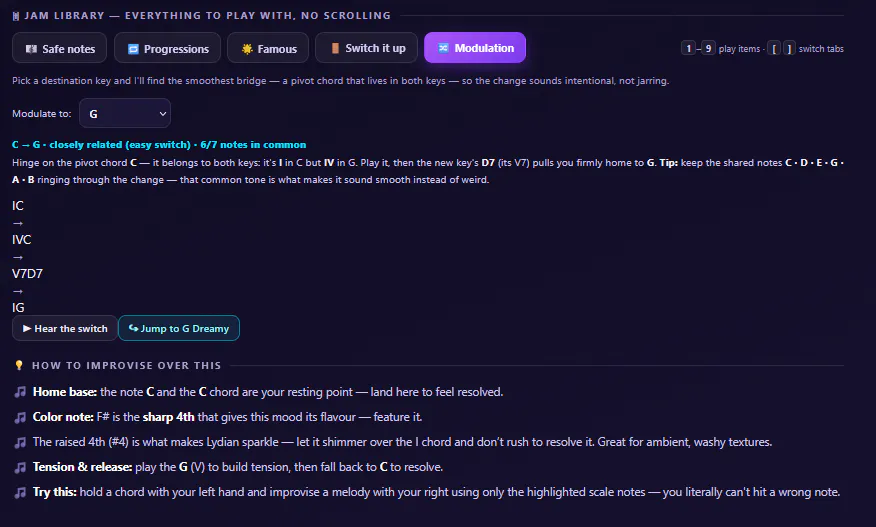Open the Modulate to key dropdown
876x527 pixels.
125,113
